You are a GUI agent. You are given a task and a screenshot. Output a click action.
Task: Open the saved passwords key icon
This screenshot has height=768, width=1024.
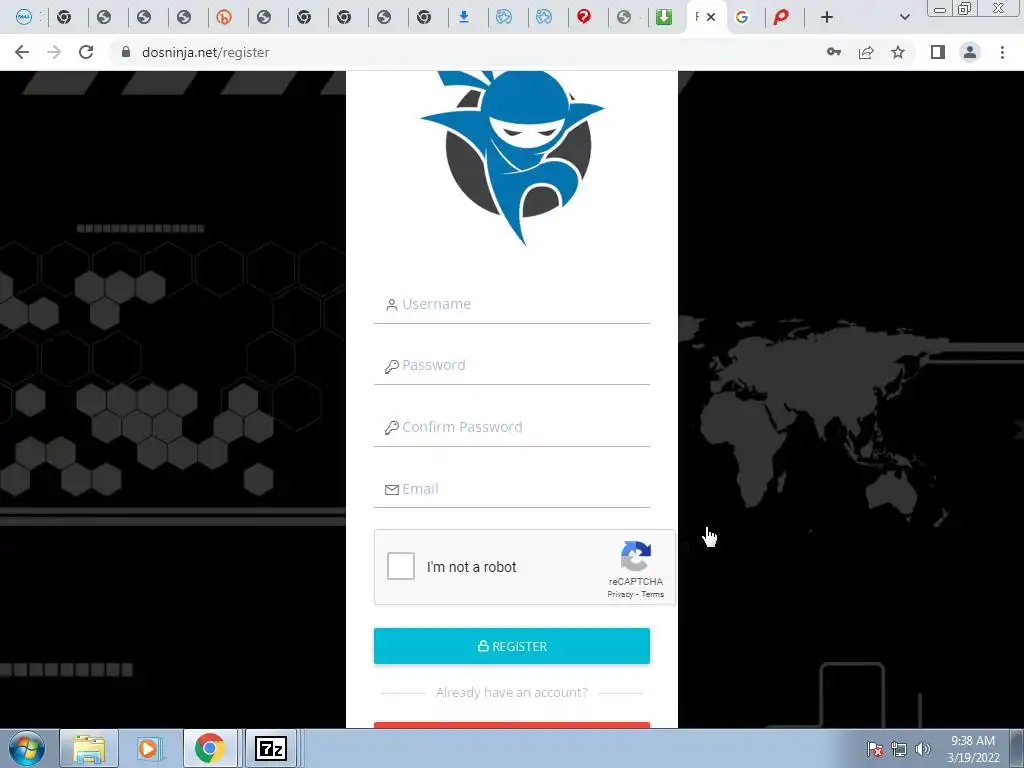(x=834, y=52)
